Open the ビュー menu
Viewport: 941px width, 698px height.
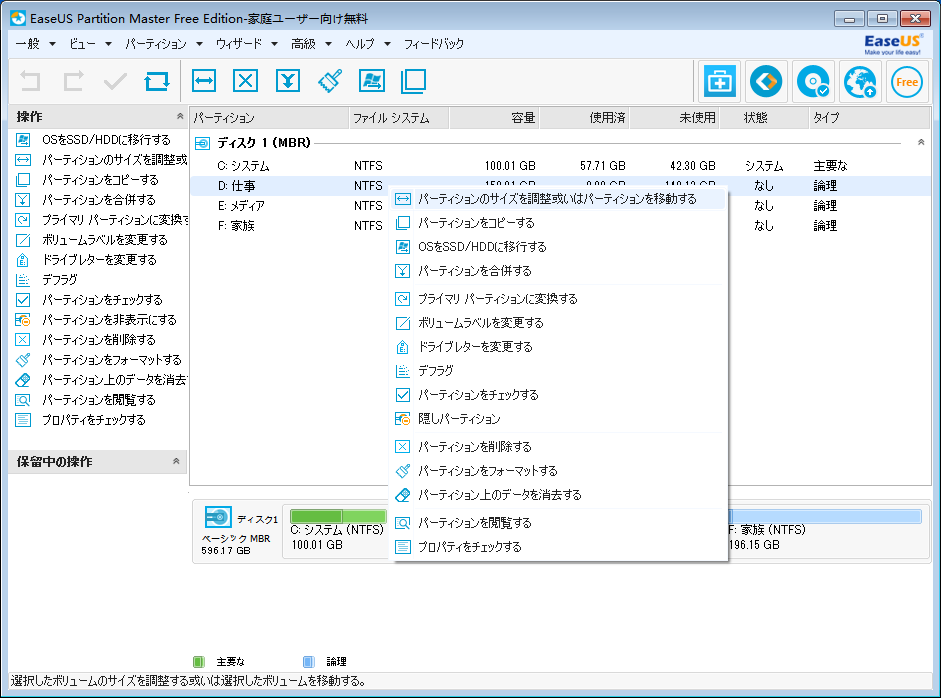[x=82, y=44]
